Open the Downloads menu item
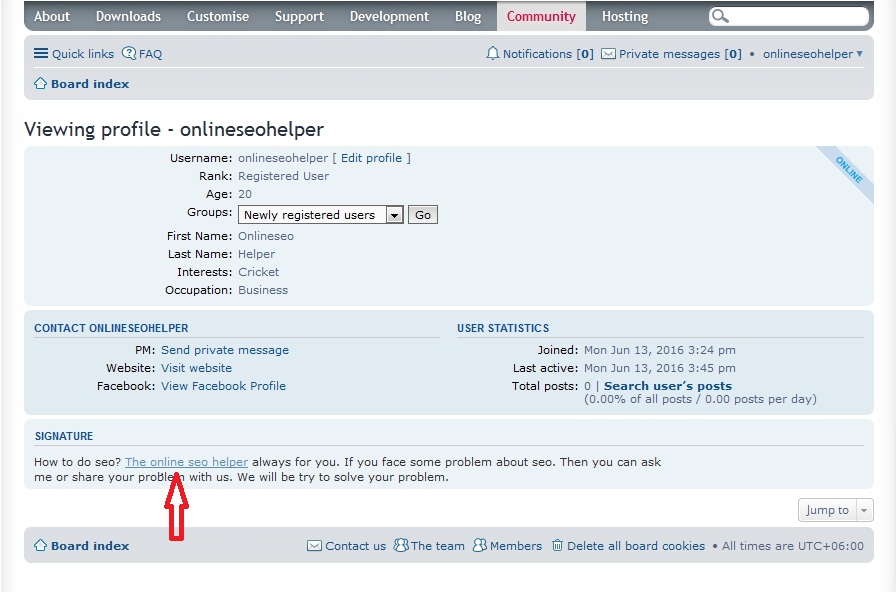This screenshot has height=592, width=896. (x=128, y=16)
